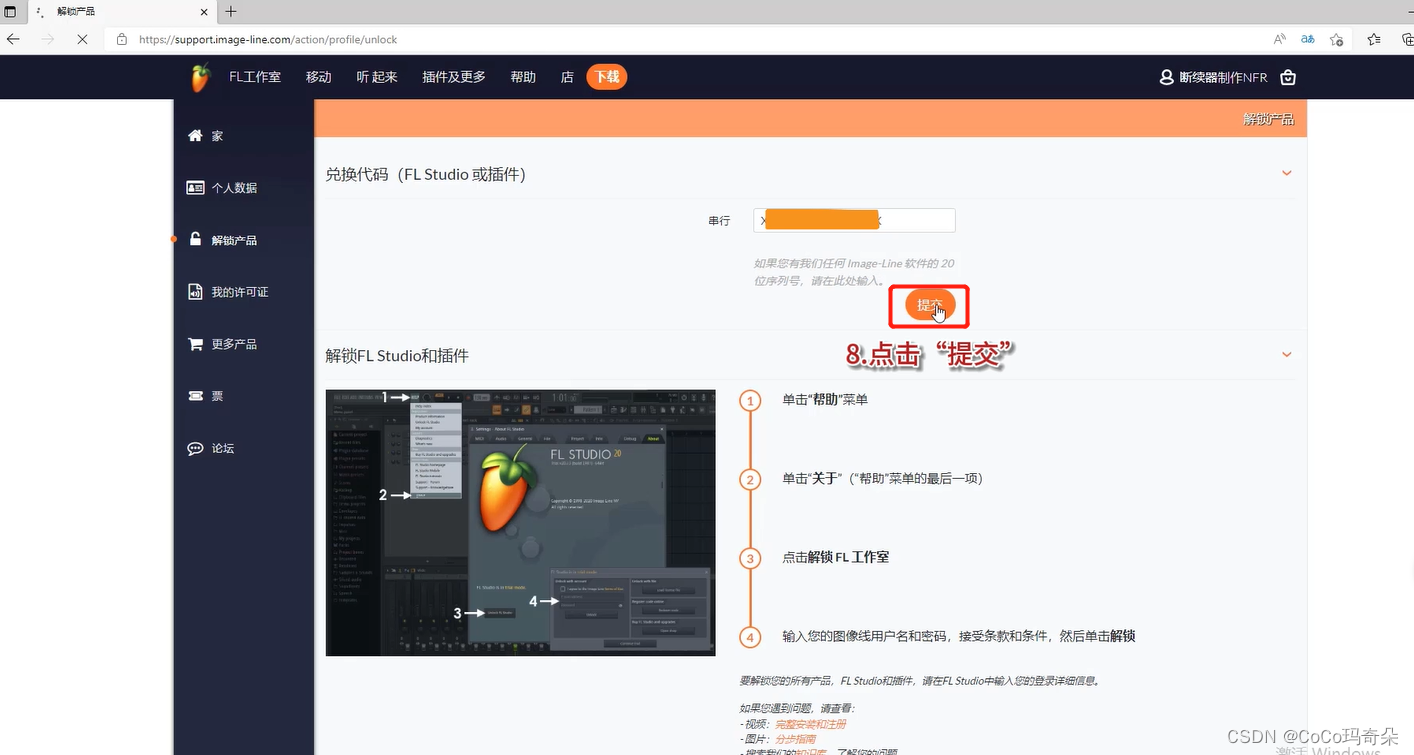Viewport: 1414px width, 755px height.
Task: Click the FL Studio unlock tutorial screenshot
Action: tap(520, 523)
